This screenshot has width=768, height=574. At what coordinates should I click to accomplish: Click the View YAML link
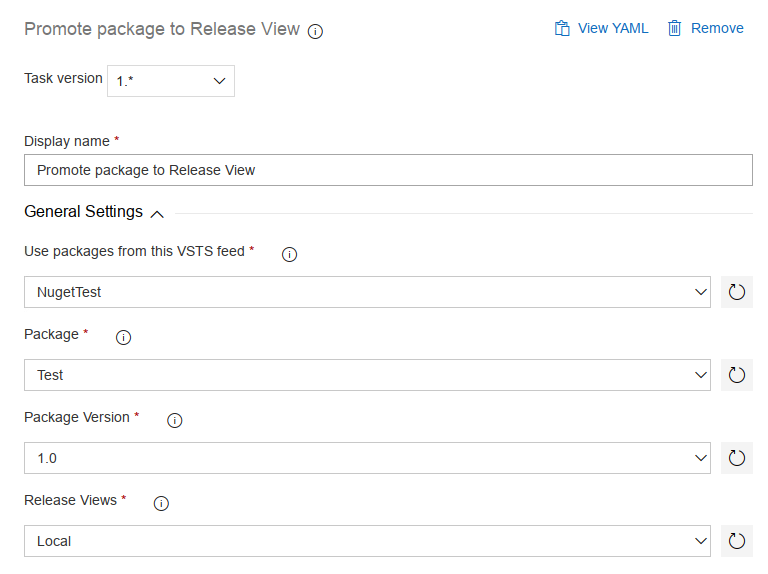click(612, 28)
